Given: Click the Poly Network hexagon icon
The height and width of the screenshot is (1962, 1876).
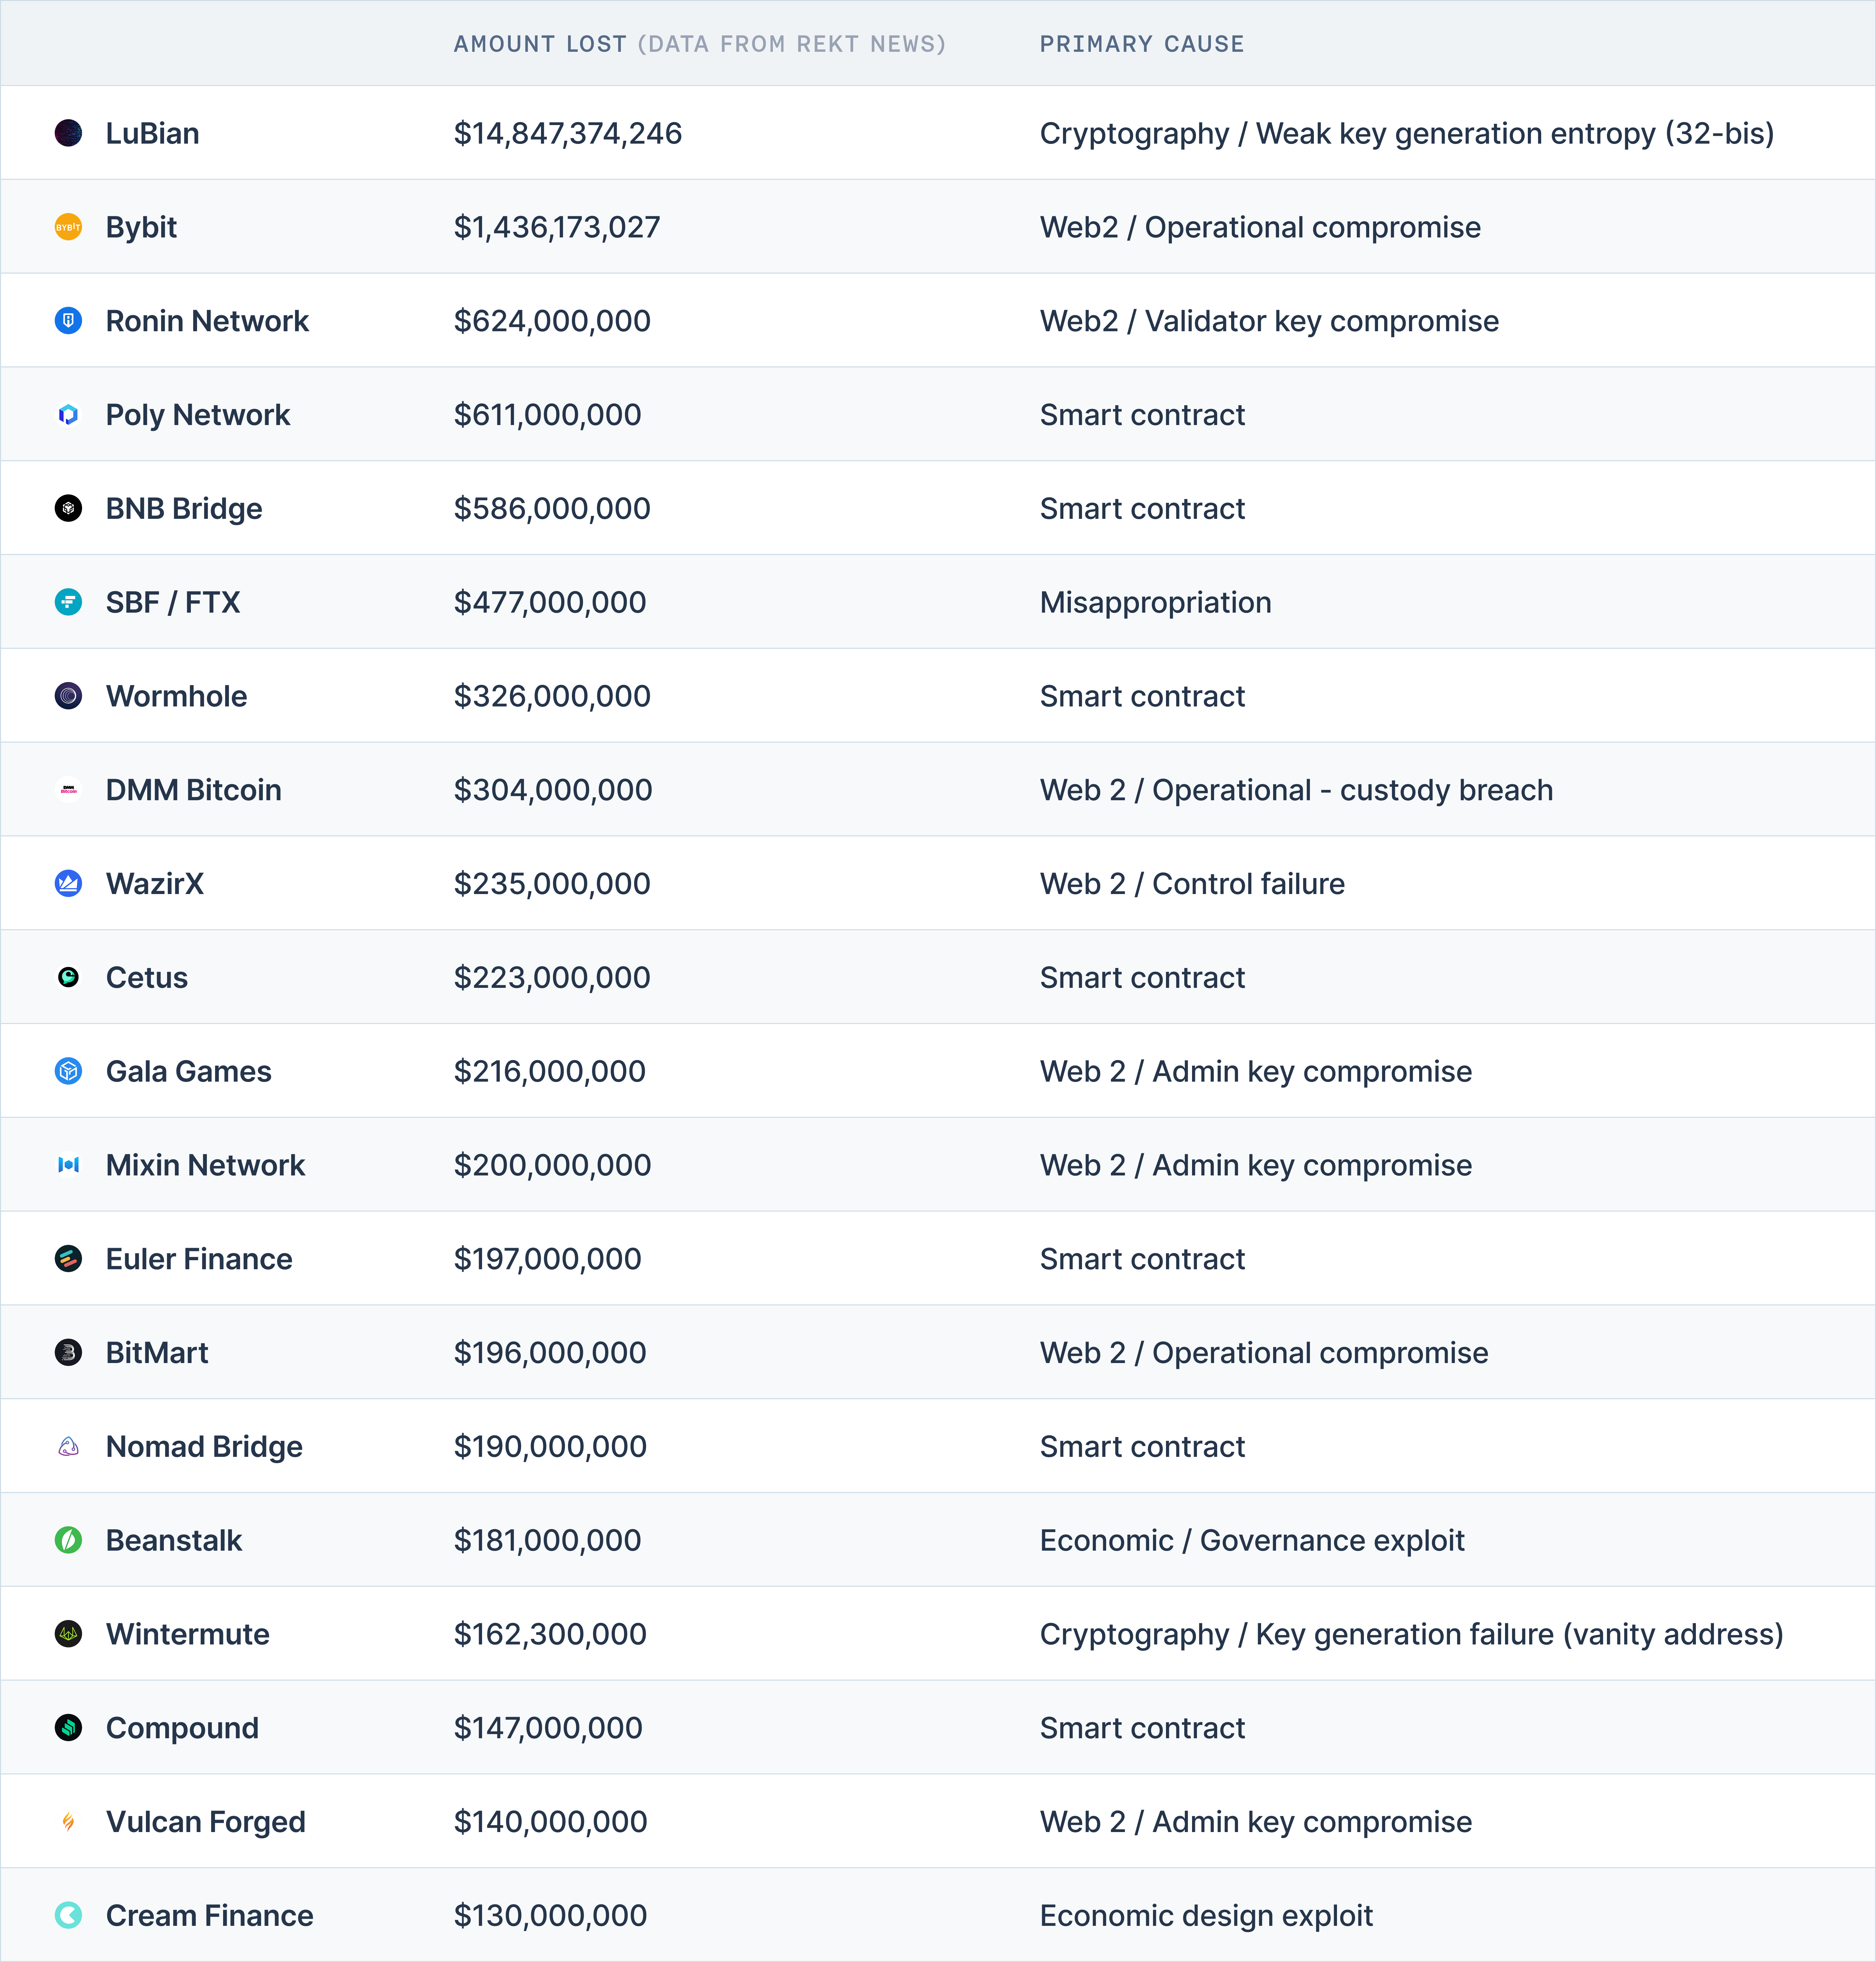Looking at the screenshot, I should click(x=68, y=415).
